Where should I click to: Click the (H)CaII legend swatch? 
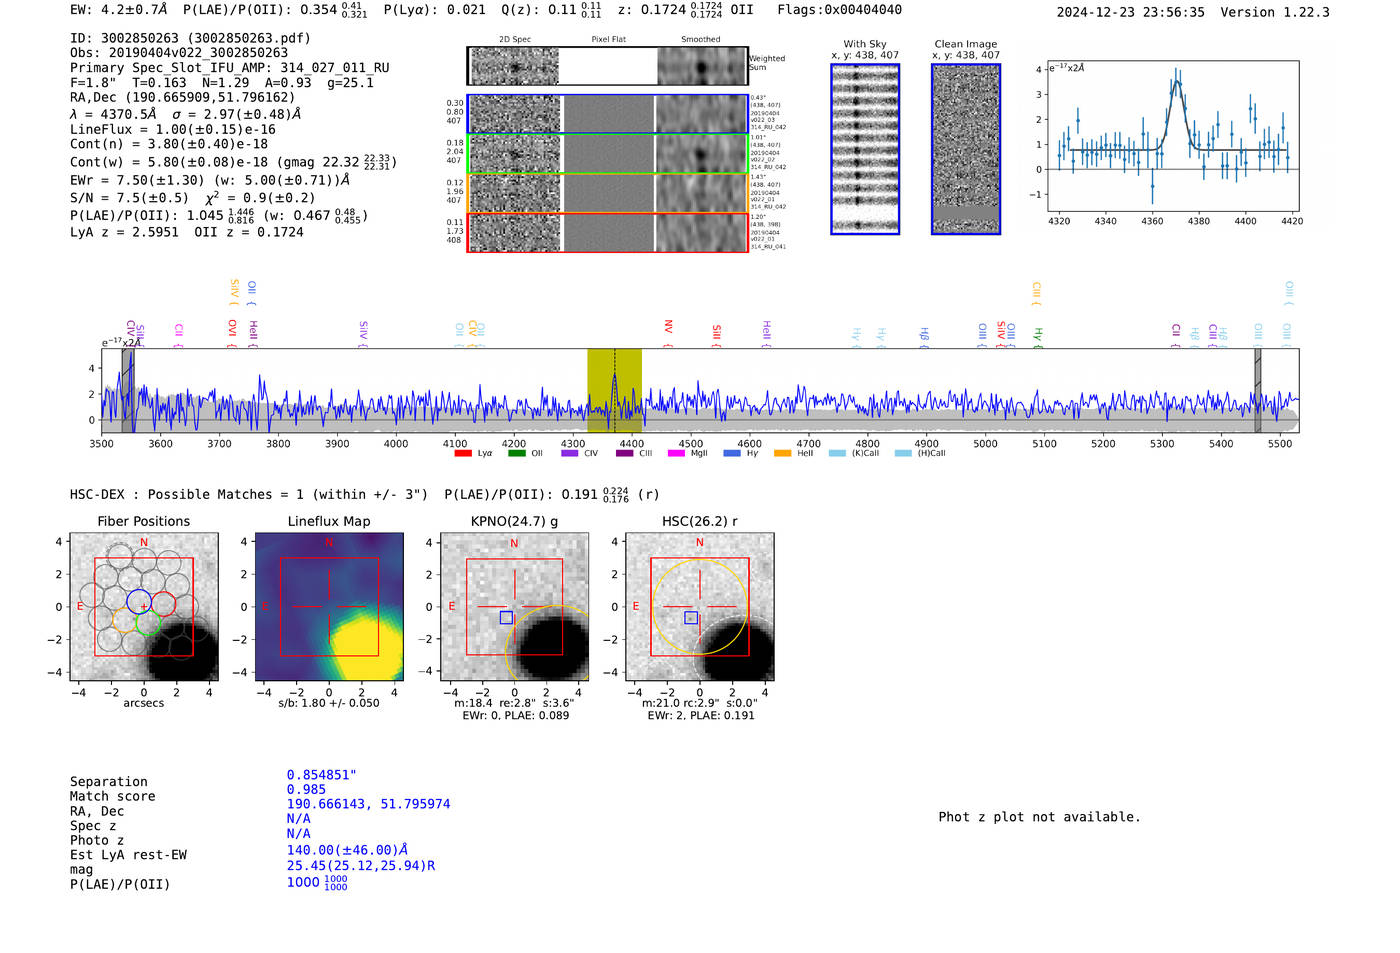(x=903, y=453)
